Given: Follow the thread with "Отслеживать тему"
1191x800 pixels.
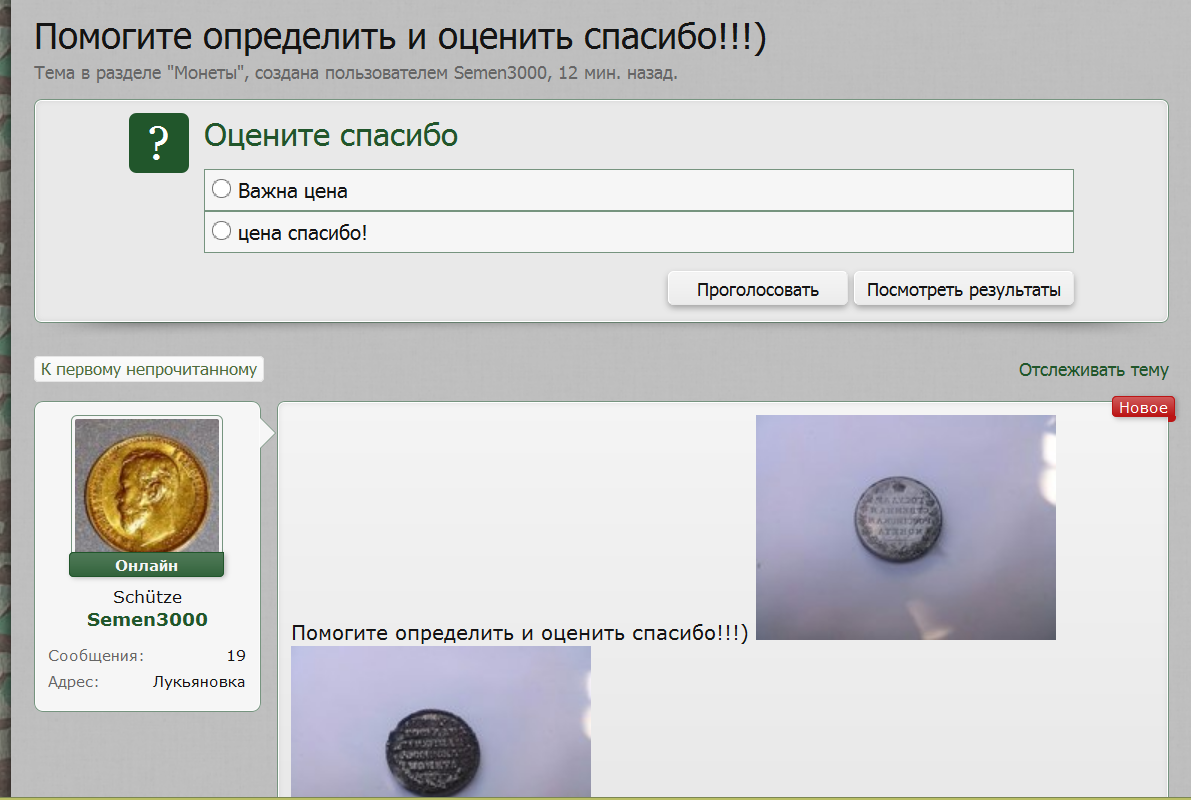Looking at the screenshot, I should tap(1093, 370).
